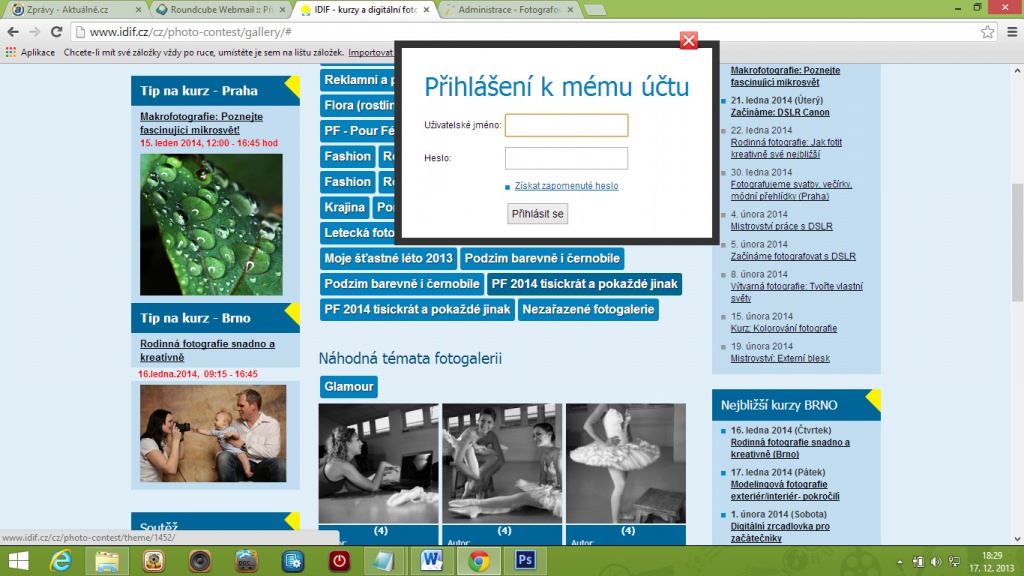Image resolution: width=1024 pixels, height=576 pixels.
Task: Open the two dancers glamour thumbnail
Action: (x=502, y=464)
